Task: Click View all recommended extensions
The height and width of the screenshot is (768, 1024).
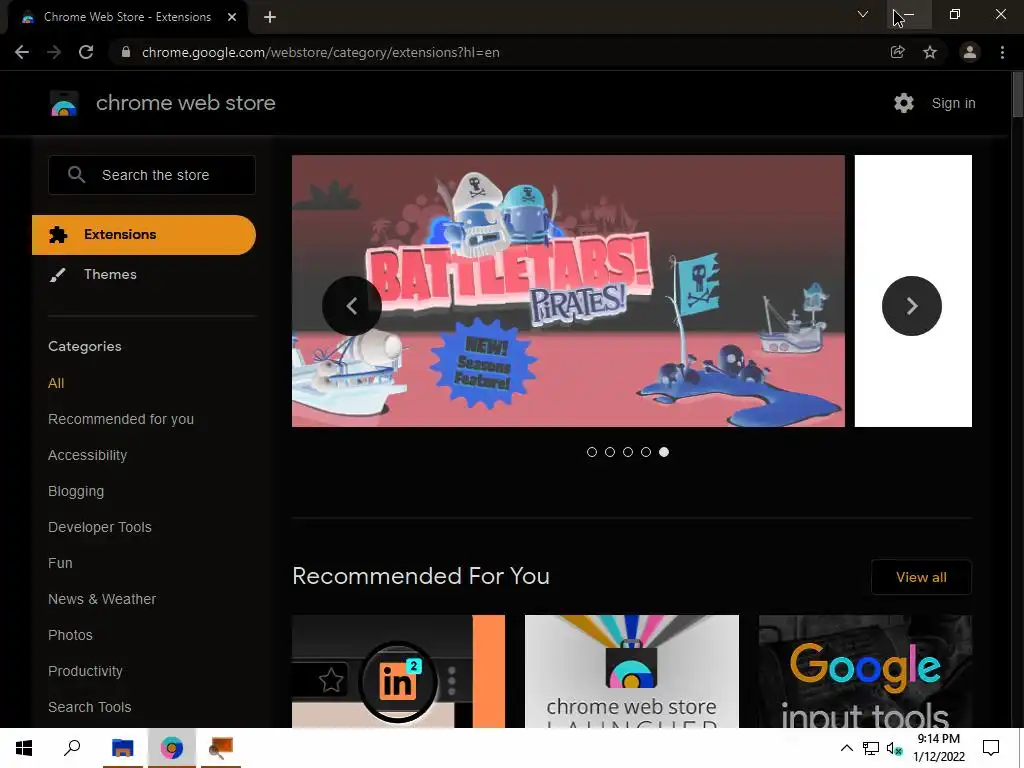Action: pos(921,577)
